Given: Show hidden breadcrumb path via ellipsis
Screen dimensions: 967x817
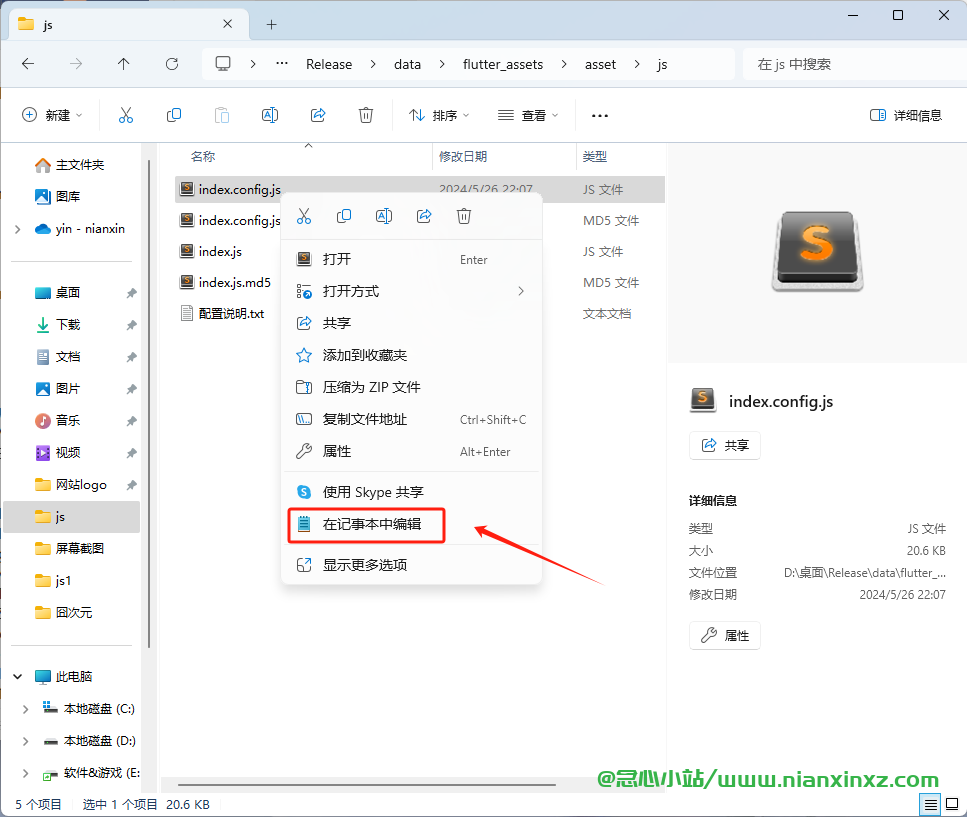Looking at the screenshot, I should tap(282, 64).
